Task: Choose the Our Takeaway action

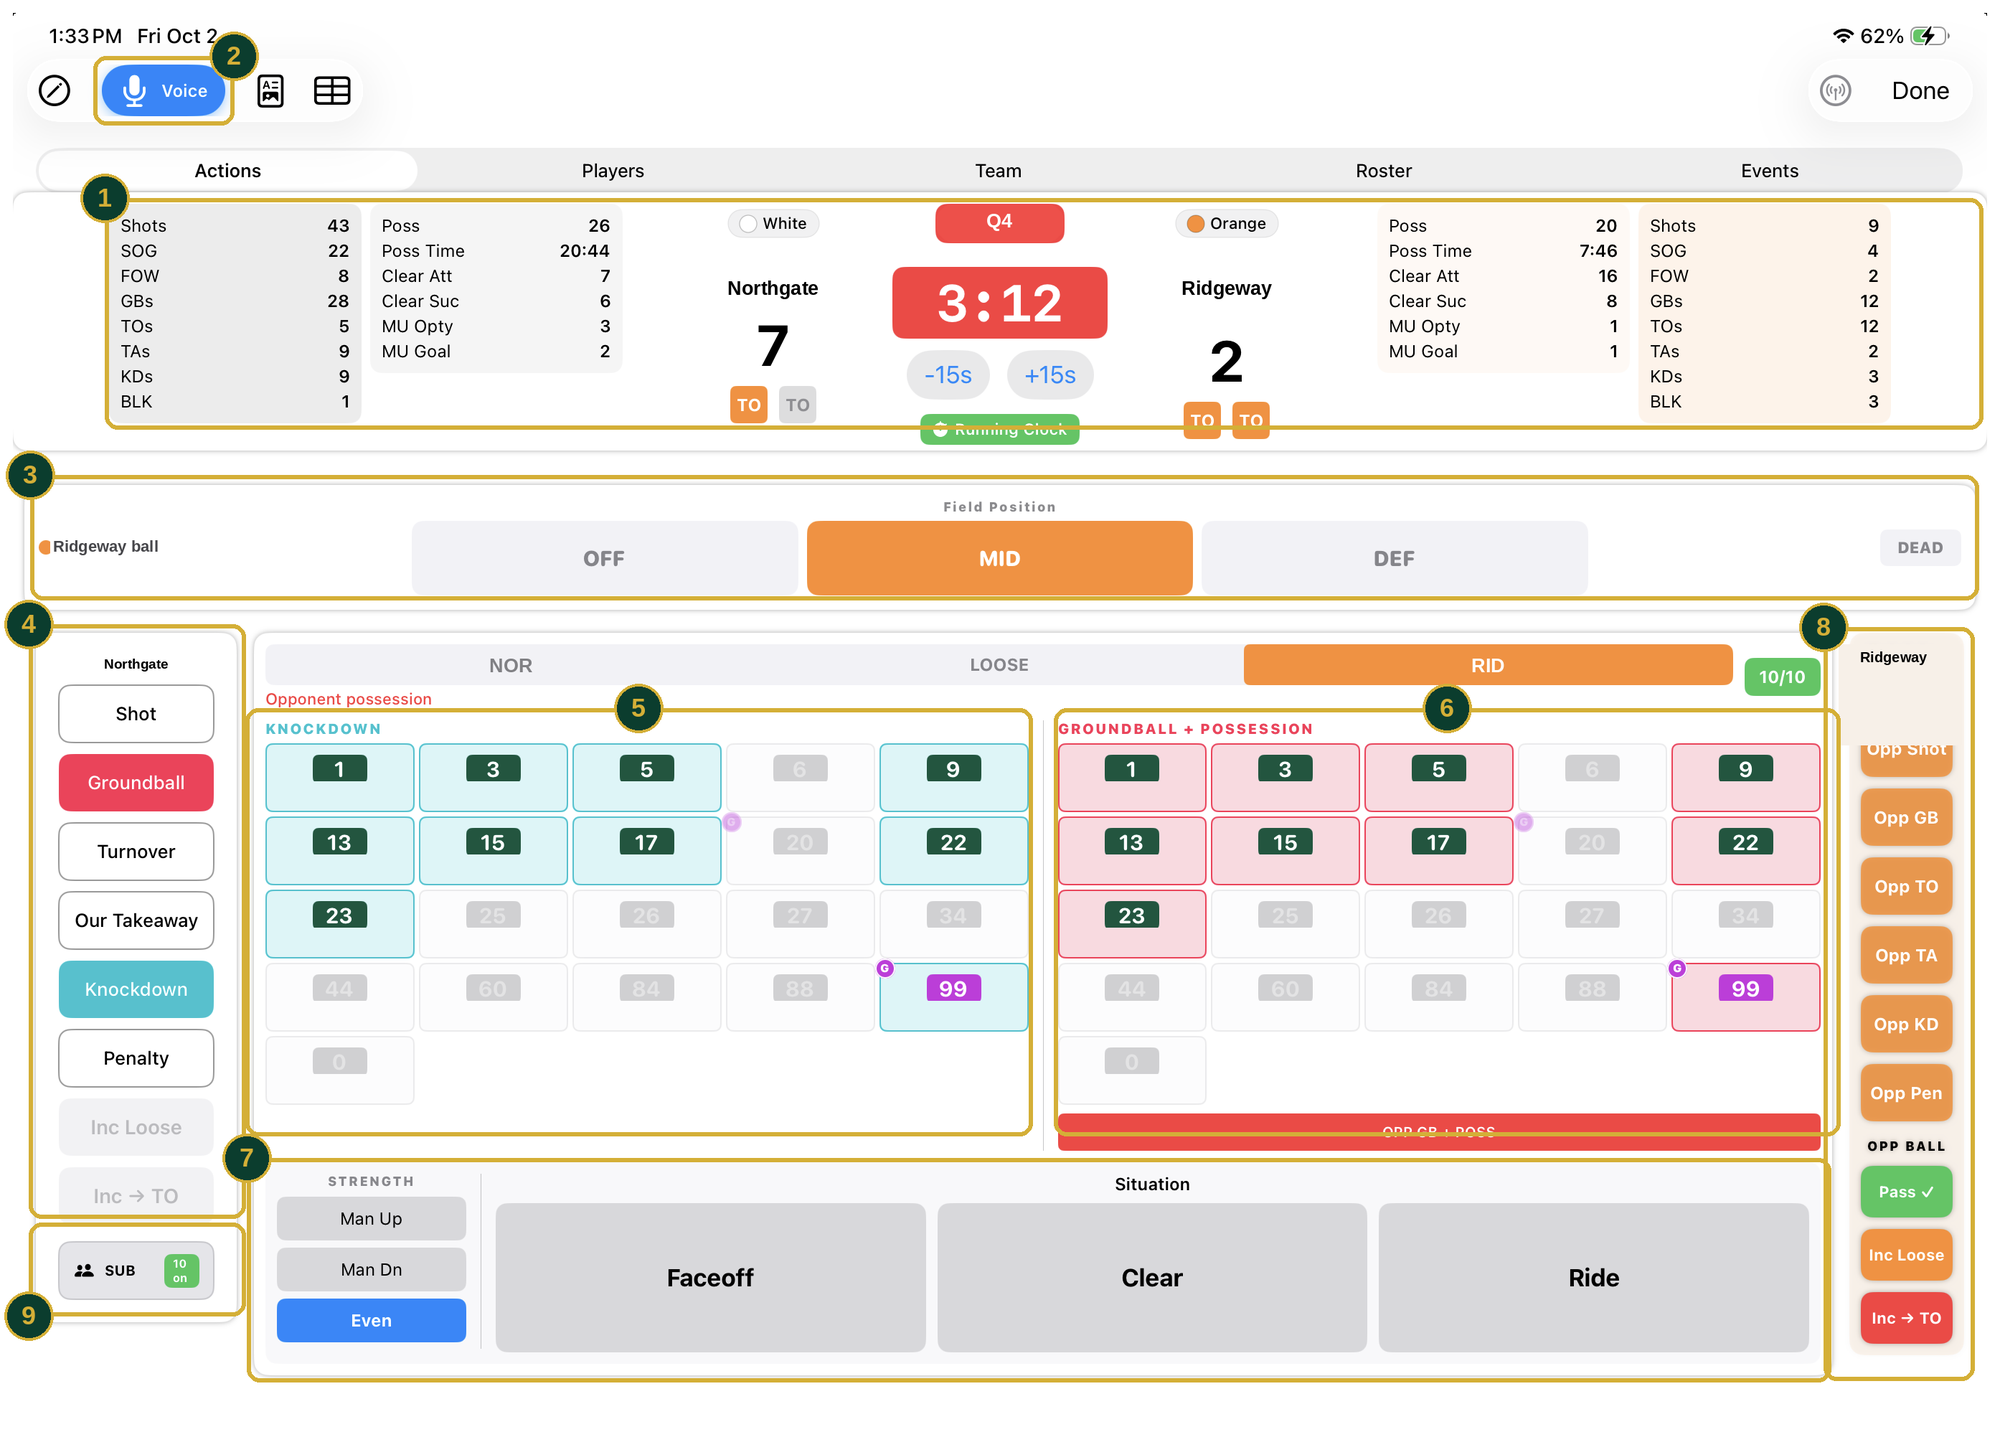Action: (136, 921)
